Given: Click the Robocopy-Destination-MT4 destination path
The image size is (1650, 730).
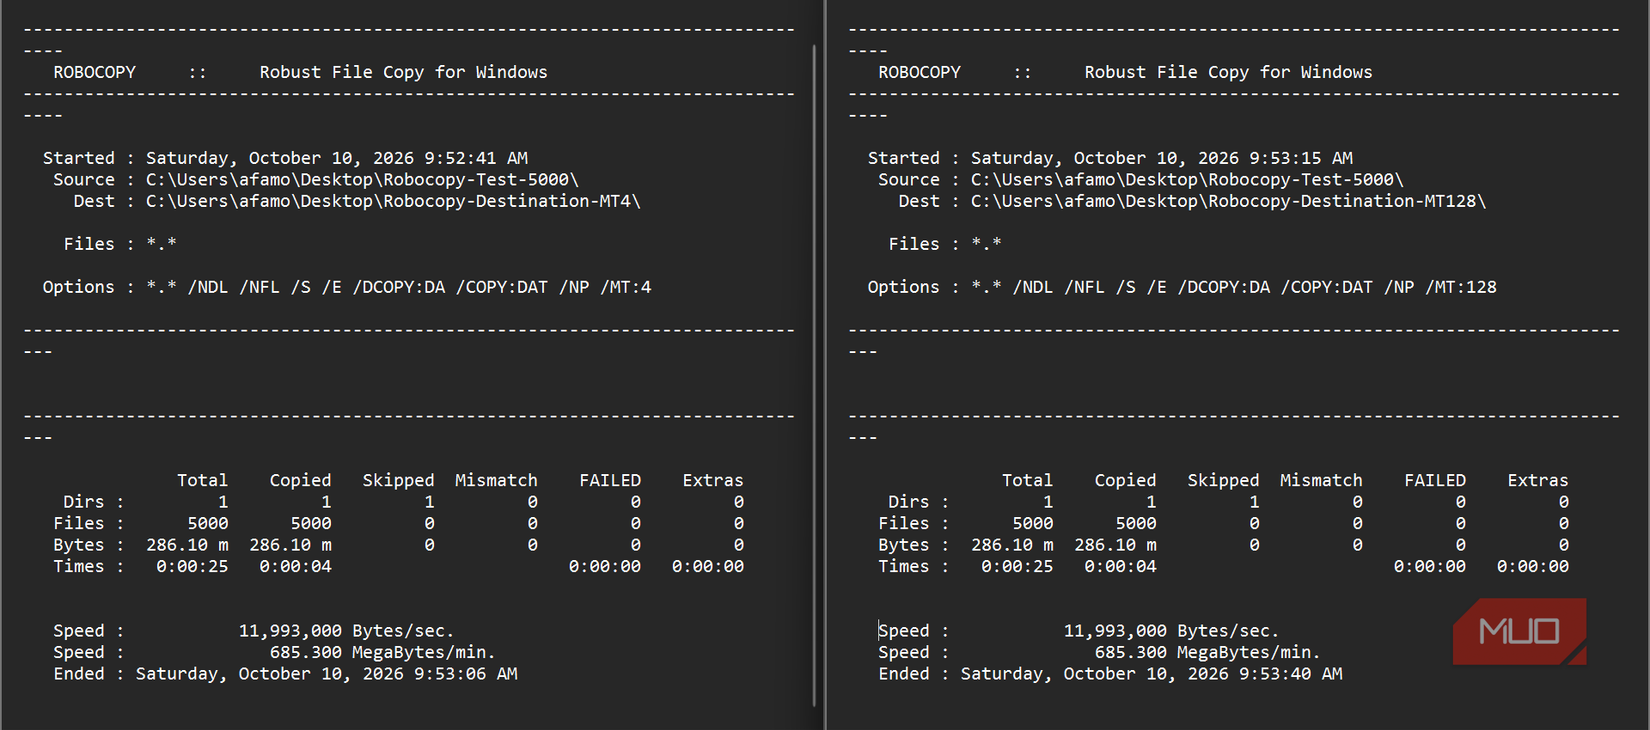Looking at the screenshot, I should (x=393, y=201).
